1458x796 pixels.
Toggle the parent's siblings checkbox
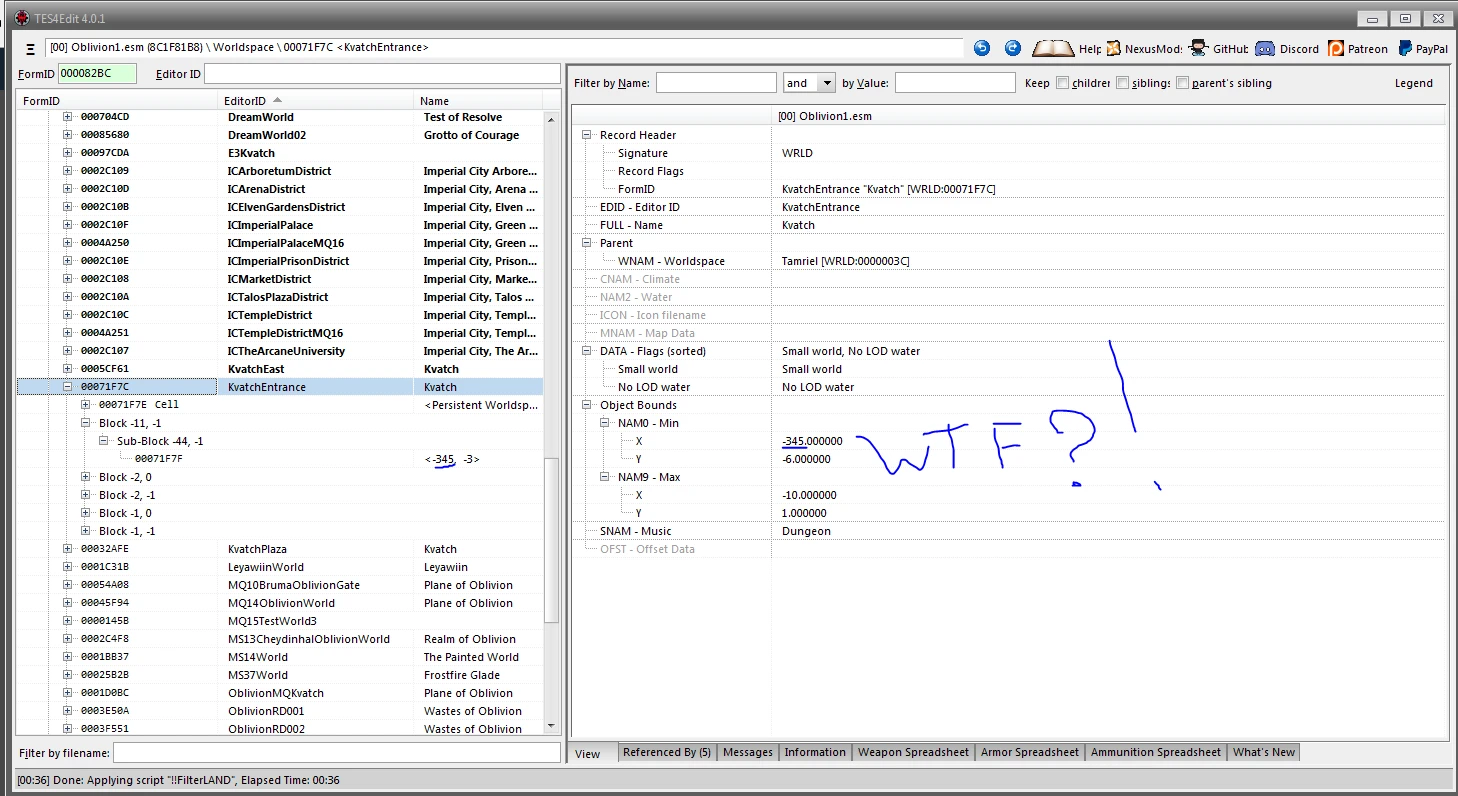1182,83
